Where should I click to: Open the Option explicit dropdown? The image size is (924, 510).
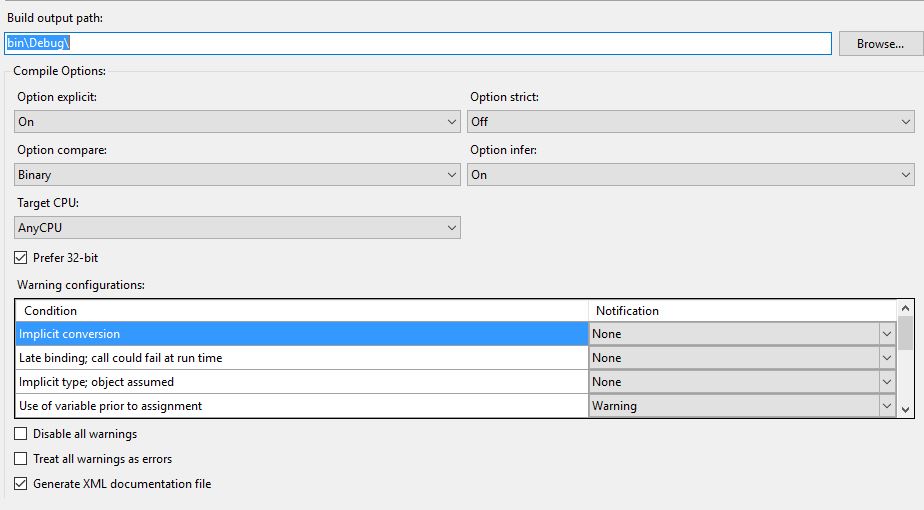[238, 122]
